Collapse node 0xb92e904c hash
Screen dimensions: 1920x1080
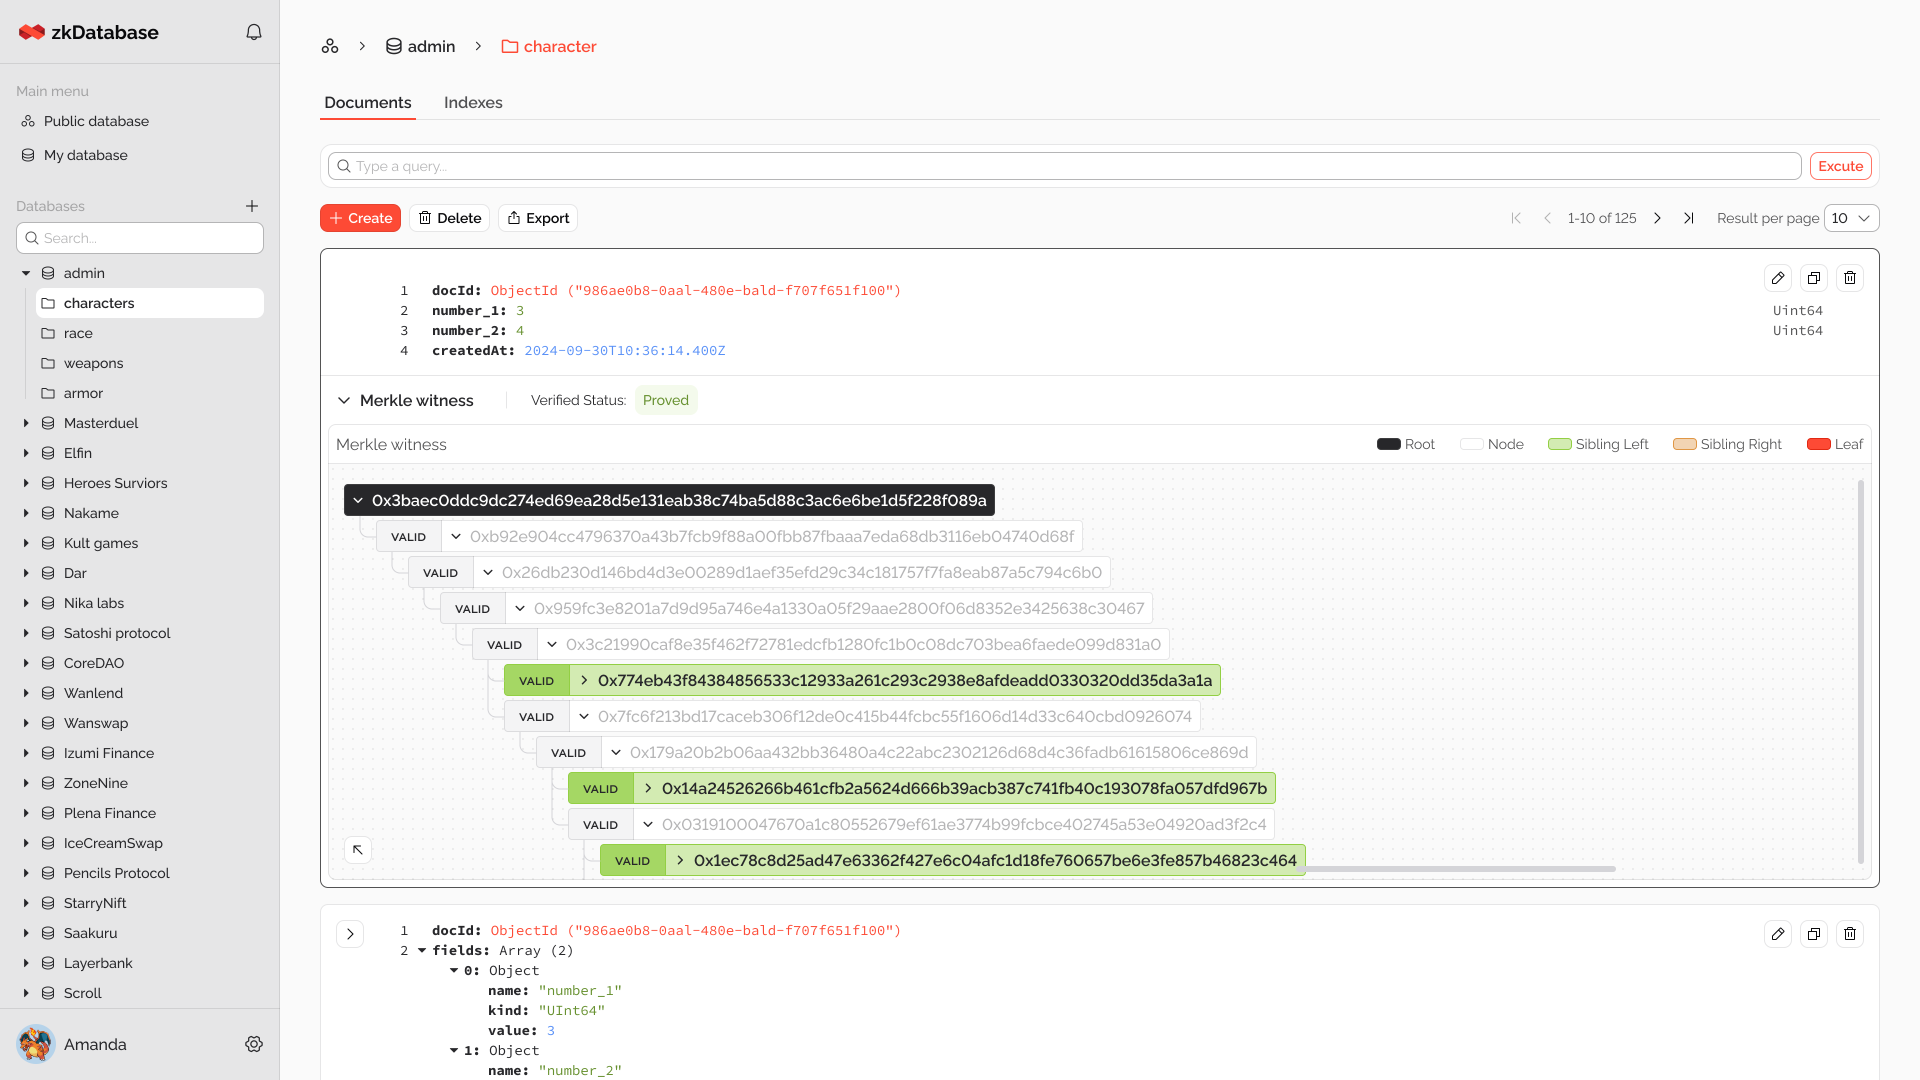(456, 536)
